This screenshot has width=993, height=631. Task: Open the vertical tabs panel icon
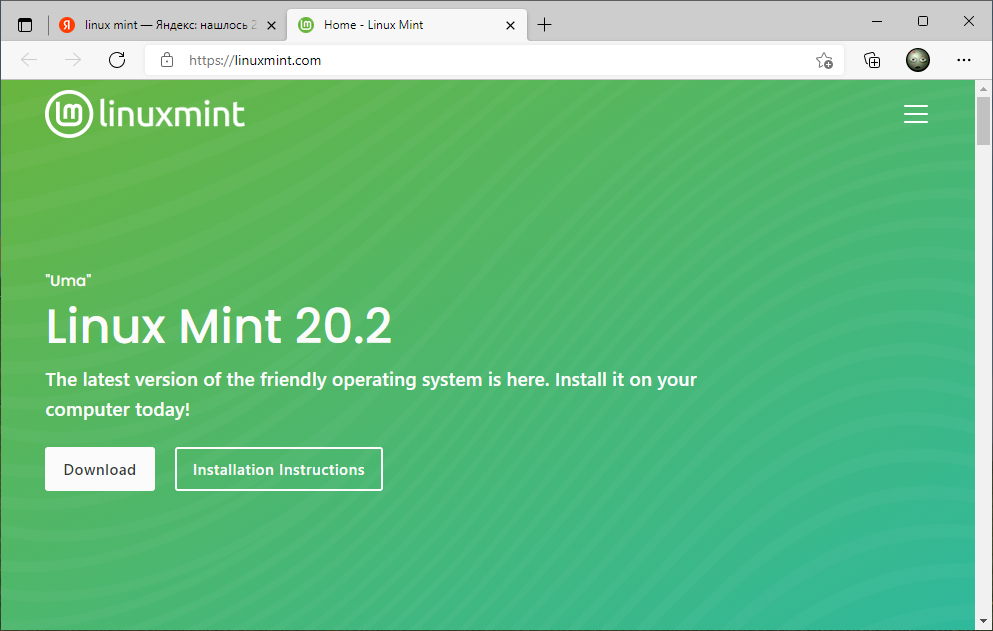[x=25, y=25]
